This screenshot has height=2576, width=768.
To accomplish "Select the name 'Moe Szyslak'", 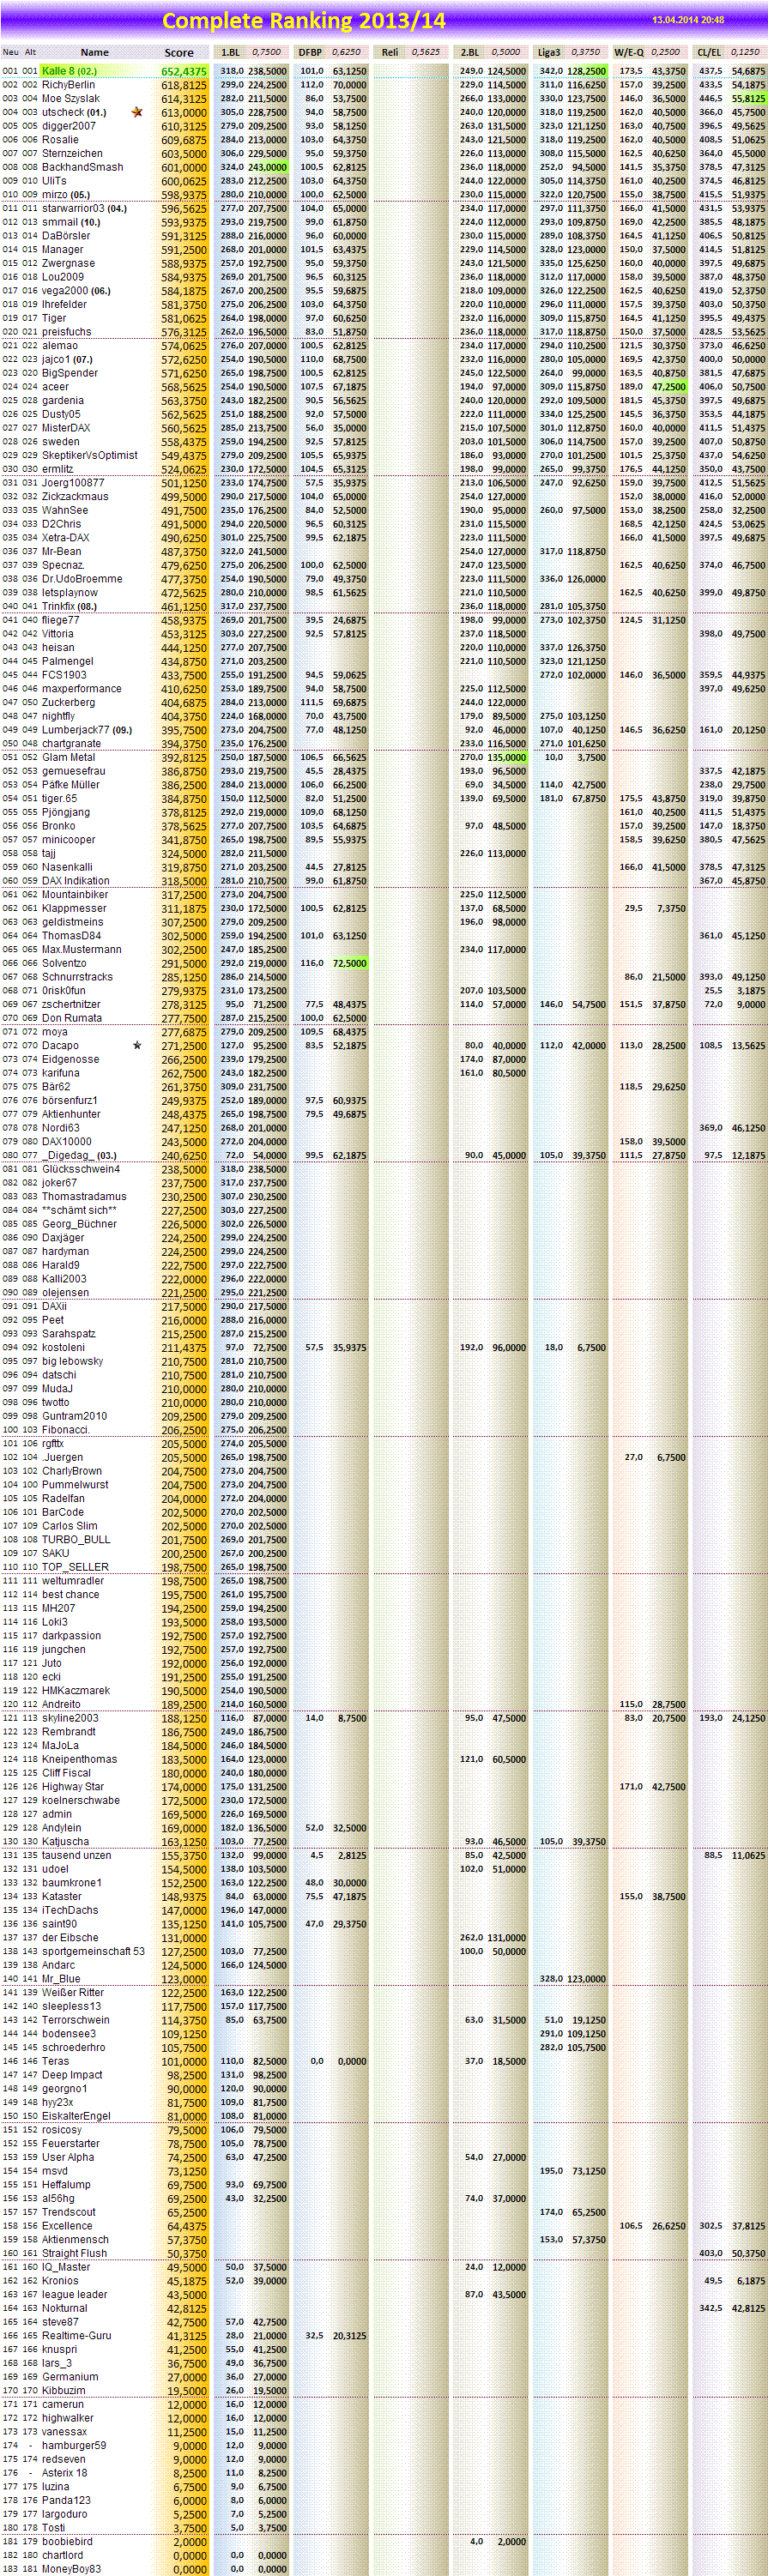I will pyautogui.click(x=70, y=99).
